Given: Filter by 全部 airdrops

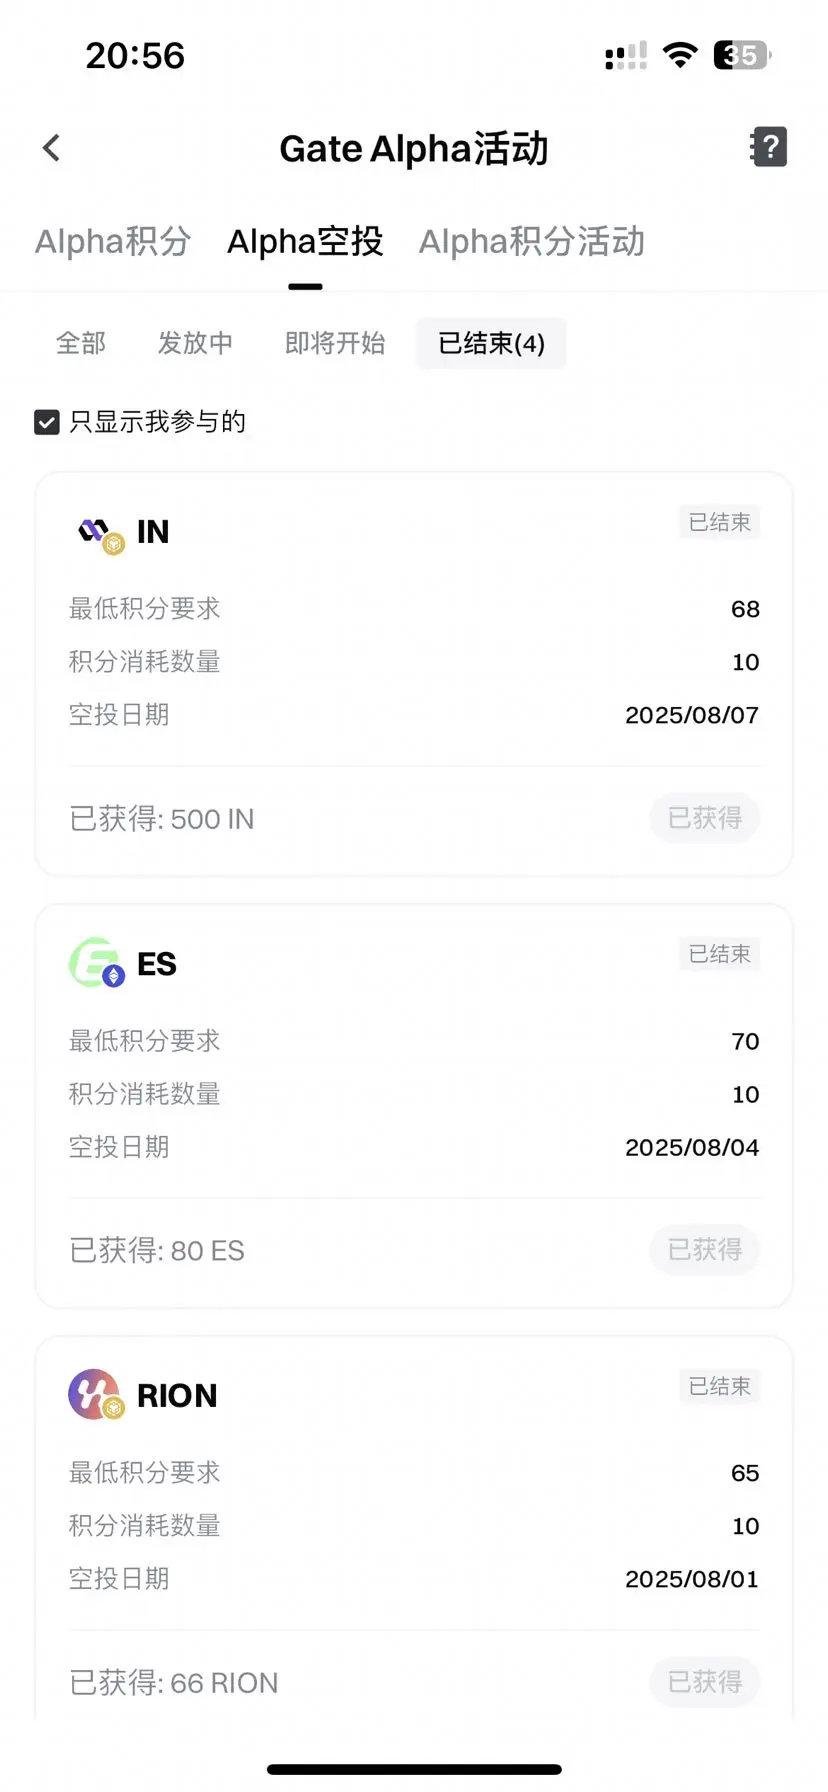Looking at the screenshot, I should point(81,344).
